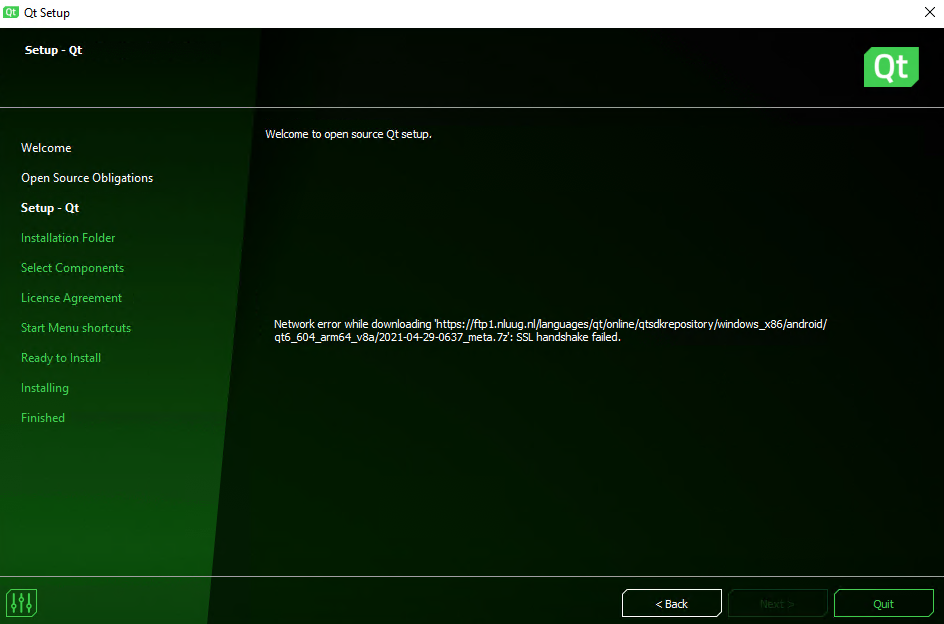The image size is (944, 624).
Task: Click the SSL handshake failed error message
Action: point(550,331)
